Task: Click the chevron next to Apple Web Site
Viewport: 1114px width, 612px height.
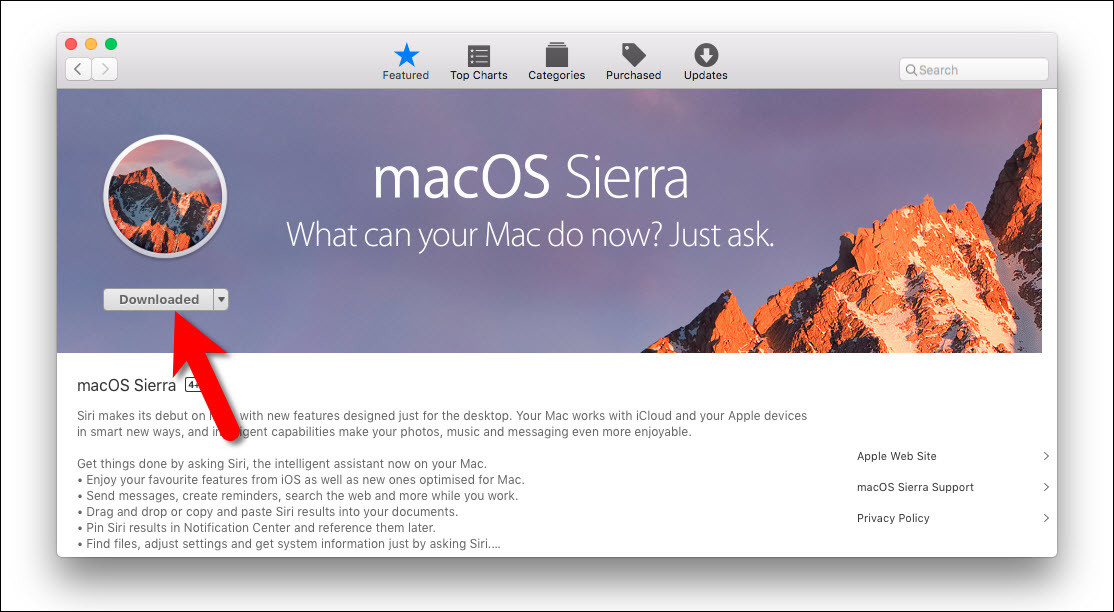Action: 1046,456
